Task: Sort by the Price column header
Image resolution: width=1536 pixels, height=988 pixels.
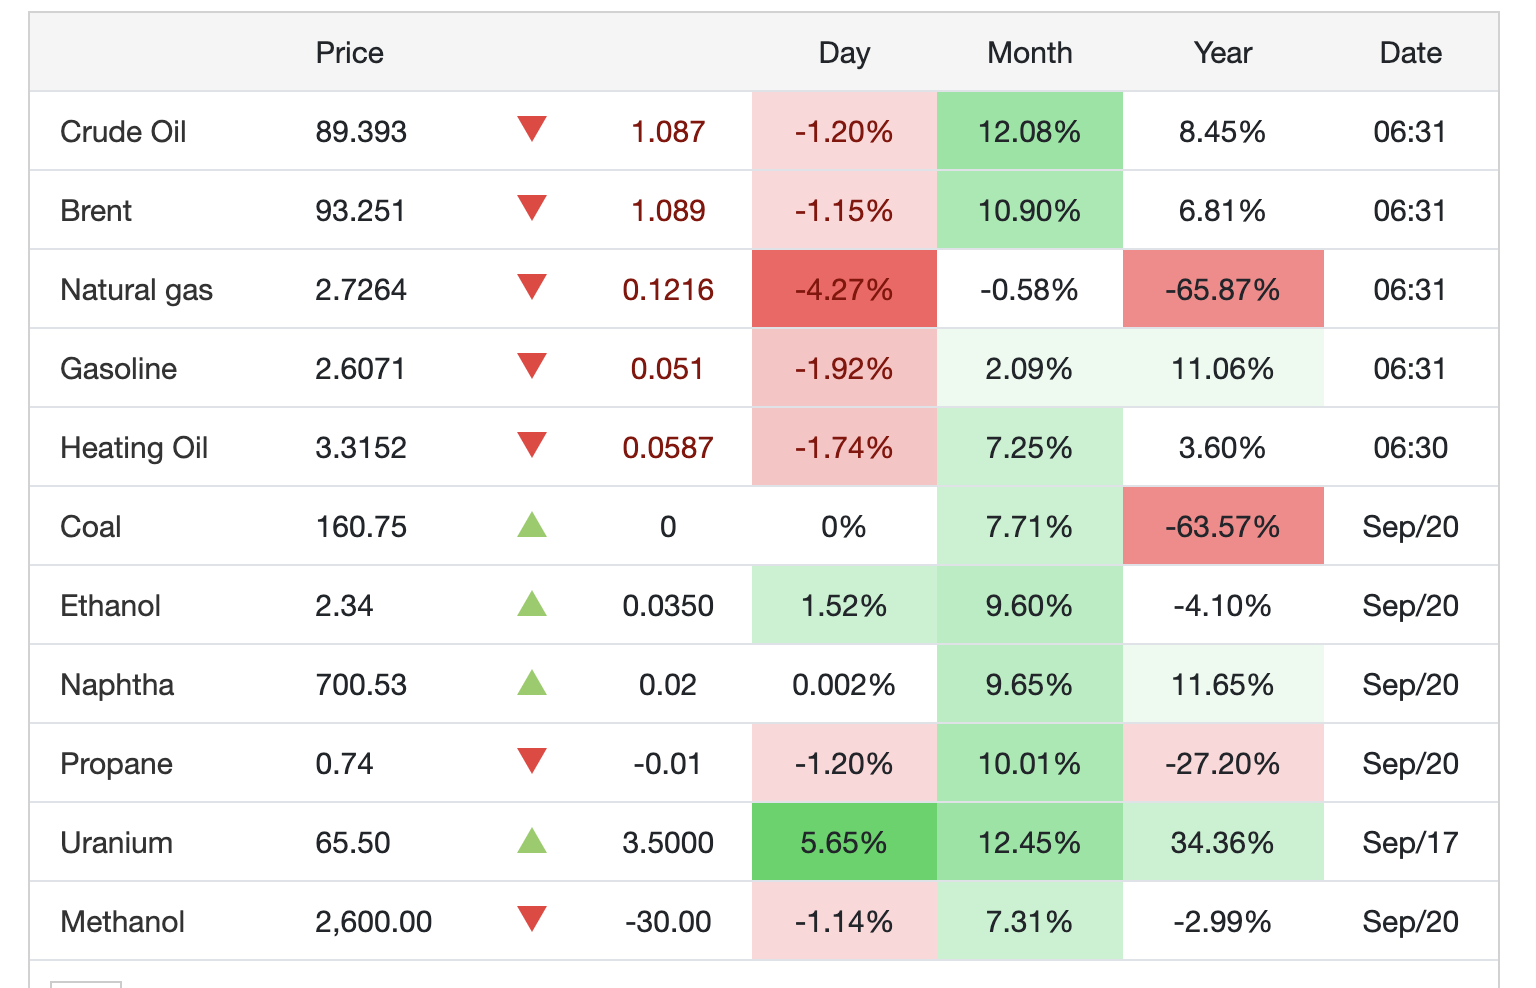Action: point(349,52)
